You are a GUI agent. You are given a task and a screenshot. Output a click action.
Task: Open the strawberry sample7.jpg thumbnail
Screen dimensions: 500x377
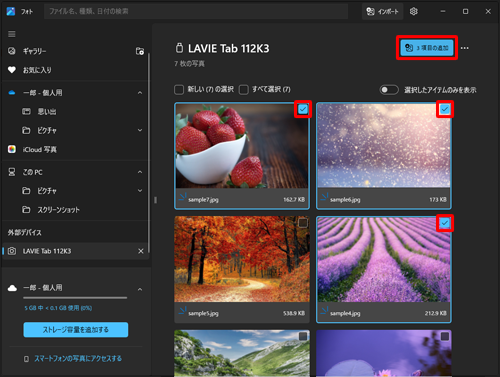tap(242, 146)
